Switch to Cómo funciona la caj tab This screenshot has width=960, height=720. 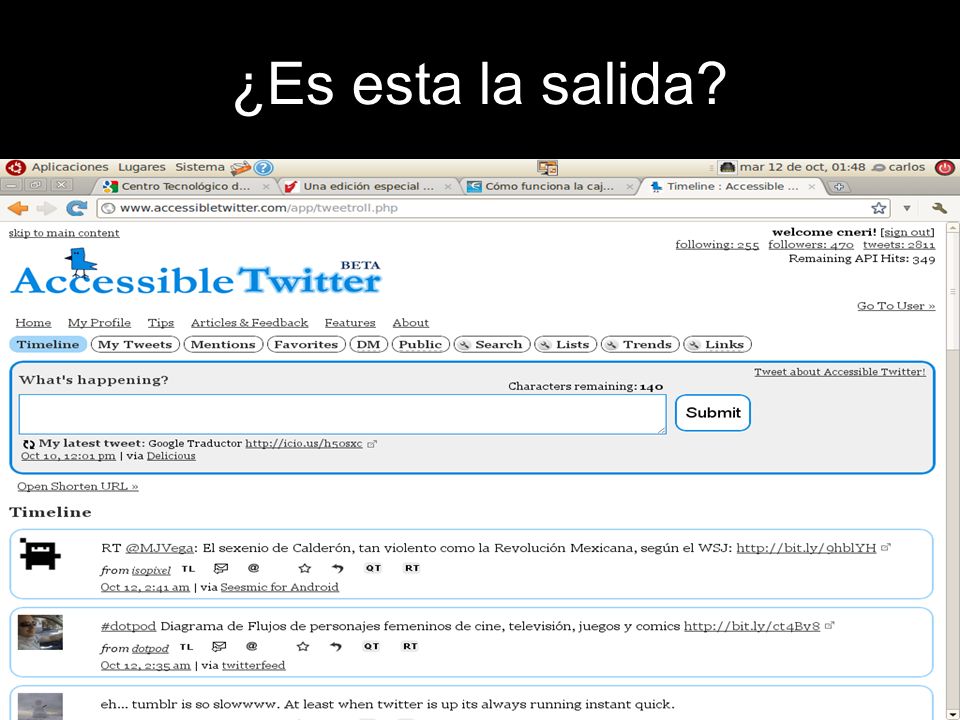coord(549,186)
